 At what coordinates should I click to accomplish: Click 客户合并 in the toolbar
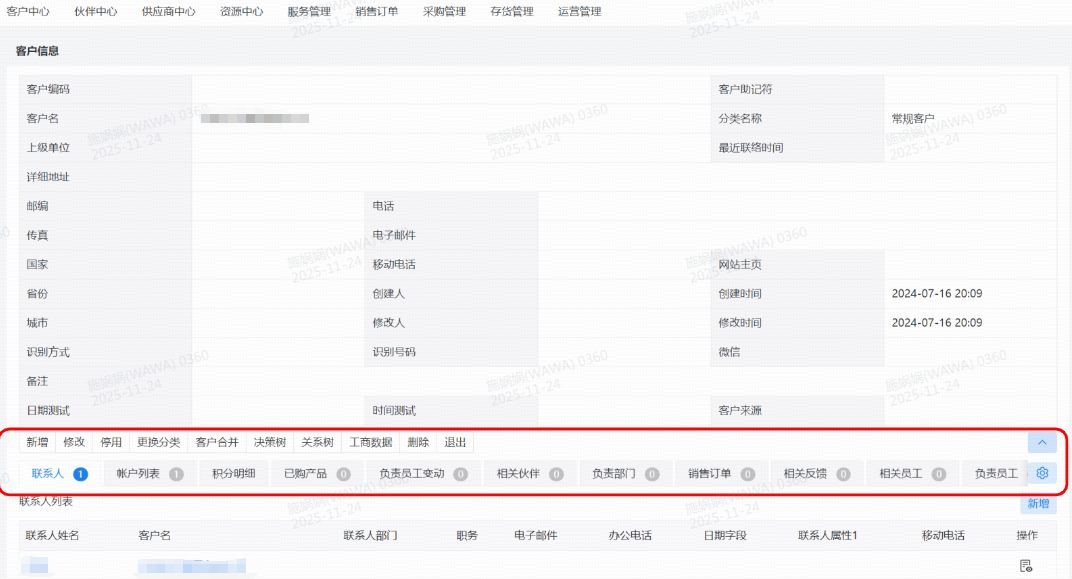(217, 442)
